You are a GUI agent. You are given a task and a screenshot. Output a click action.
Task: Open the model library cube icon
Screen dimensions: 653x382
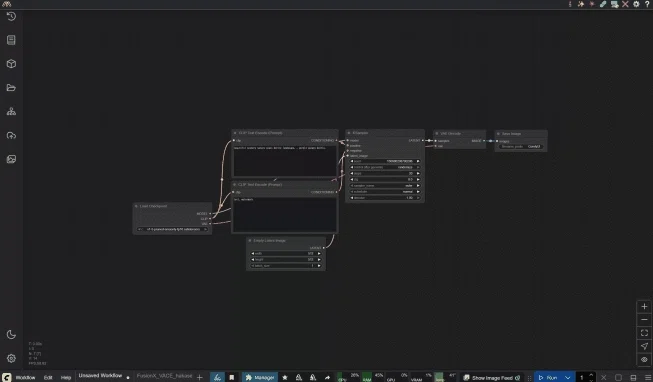pyautogui.click(x=11, y=64)
